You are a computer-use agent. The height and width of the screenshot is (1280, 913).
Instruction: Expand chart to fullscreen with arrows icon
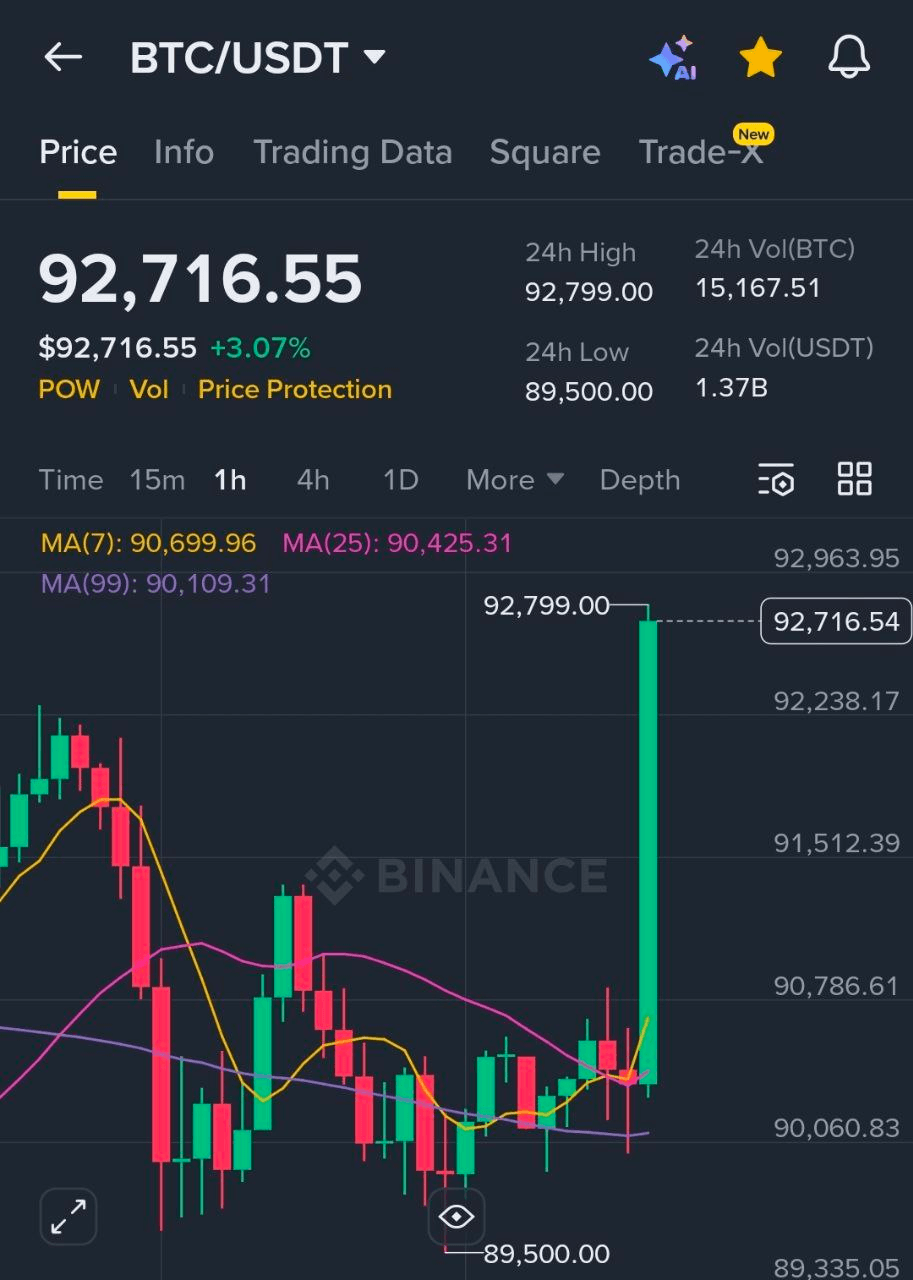[x=67, y=1216]
